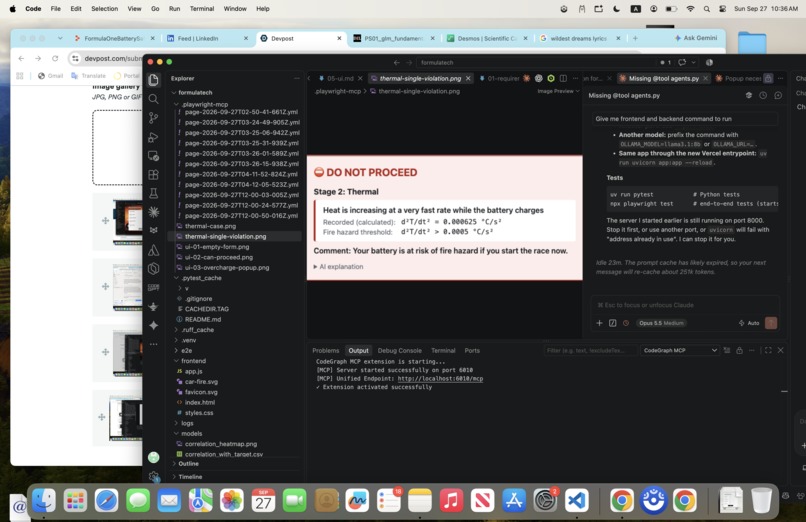
Task: Click the slash command icon in chat input
Action: tap(613, 323)
